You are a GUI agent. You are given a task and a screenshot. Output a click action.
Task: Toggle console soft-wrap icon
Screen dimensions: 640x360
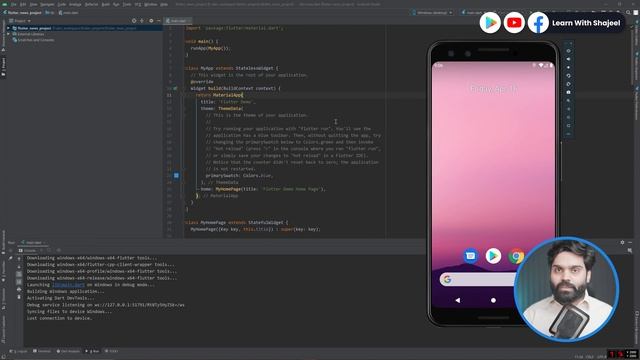pos(19,274)
